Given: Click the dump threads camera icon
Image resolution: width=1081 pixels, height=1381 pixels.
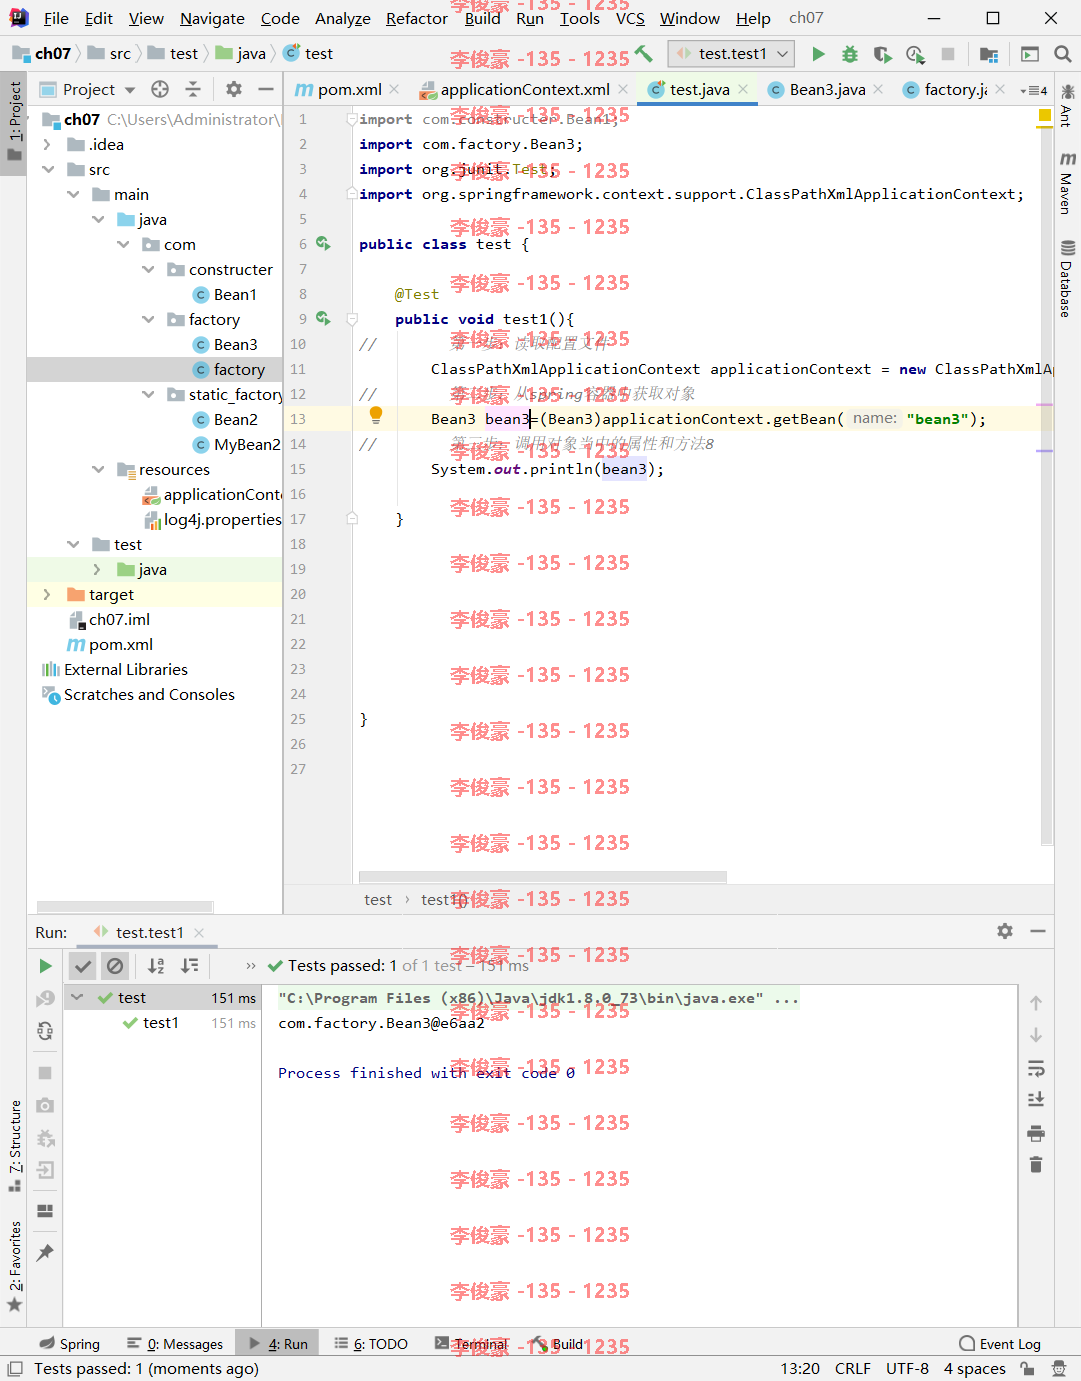Looking at the screenshot, I should 45,1105.
